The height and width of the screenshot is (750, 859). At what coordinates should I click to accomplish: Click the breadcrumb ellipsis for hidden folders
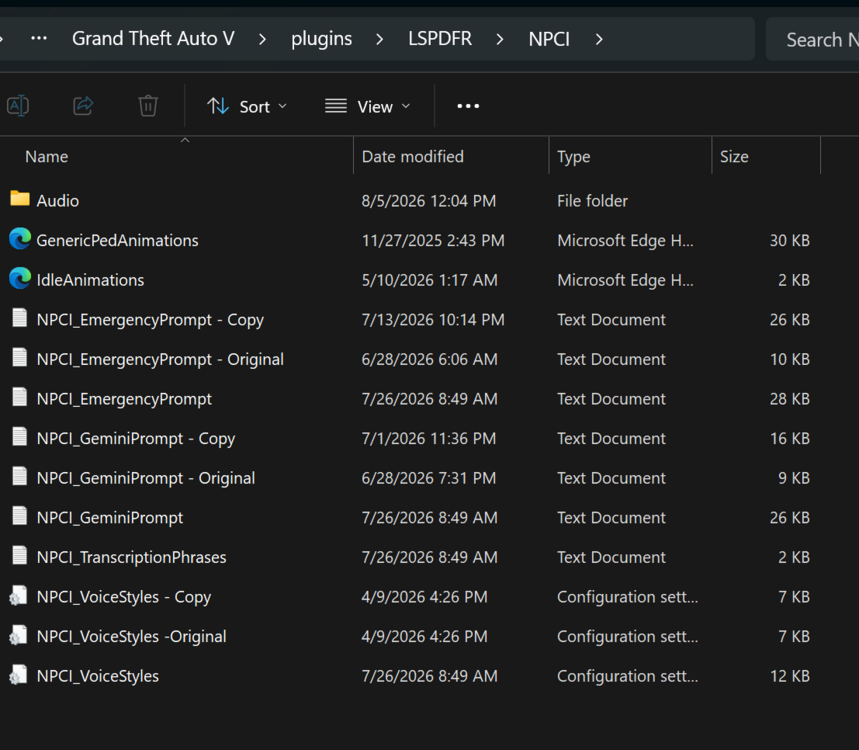(x=39, y=38)
